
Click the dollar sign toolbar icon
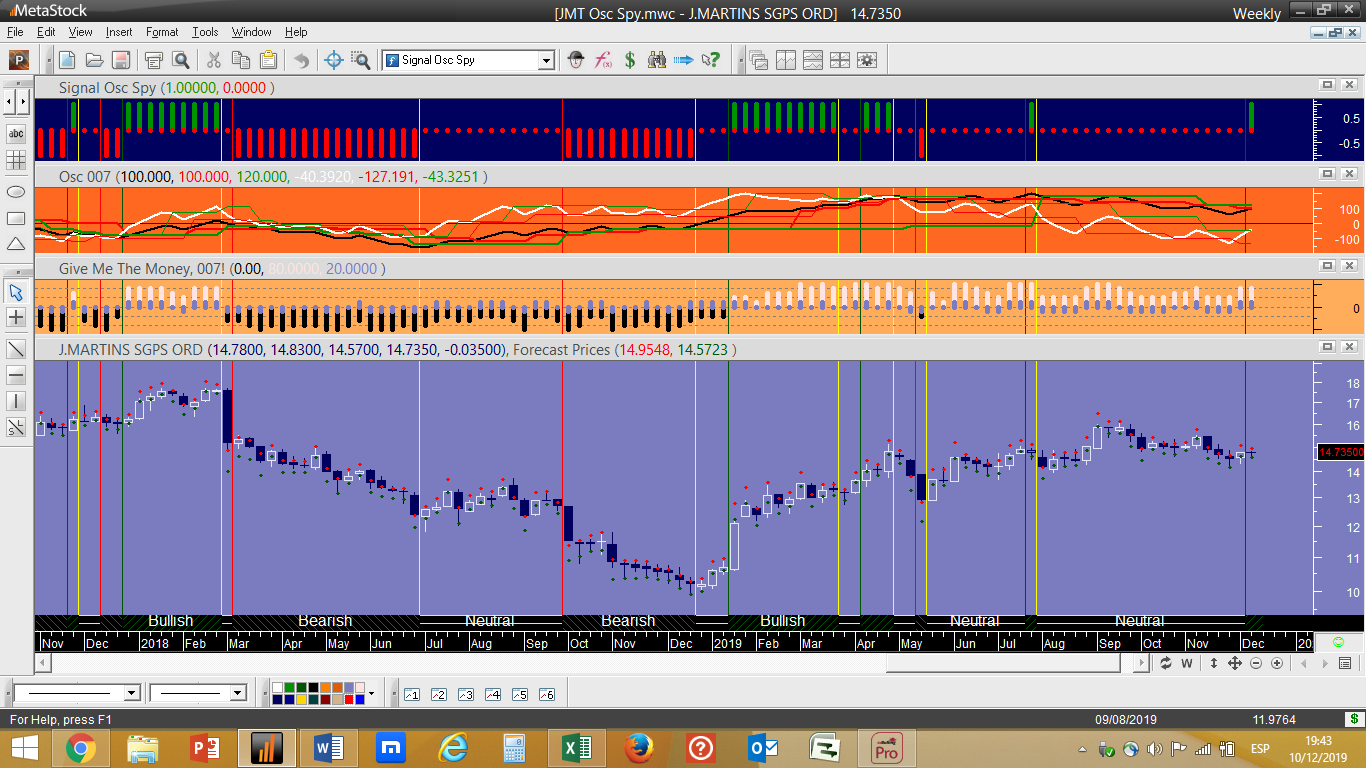(x=630, y=60)
